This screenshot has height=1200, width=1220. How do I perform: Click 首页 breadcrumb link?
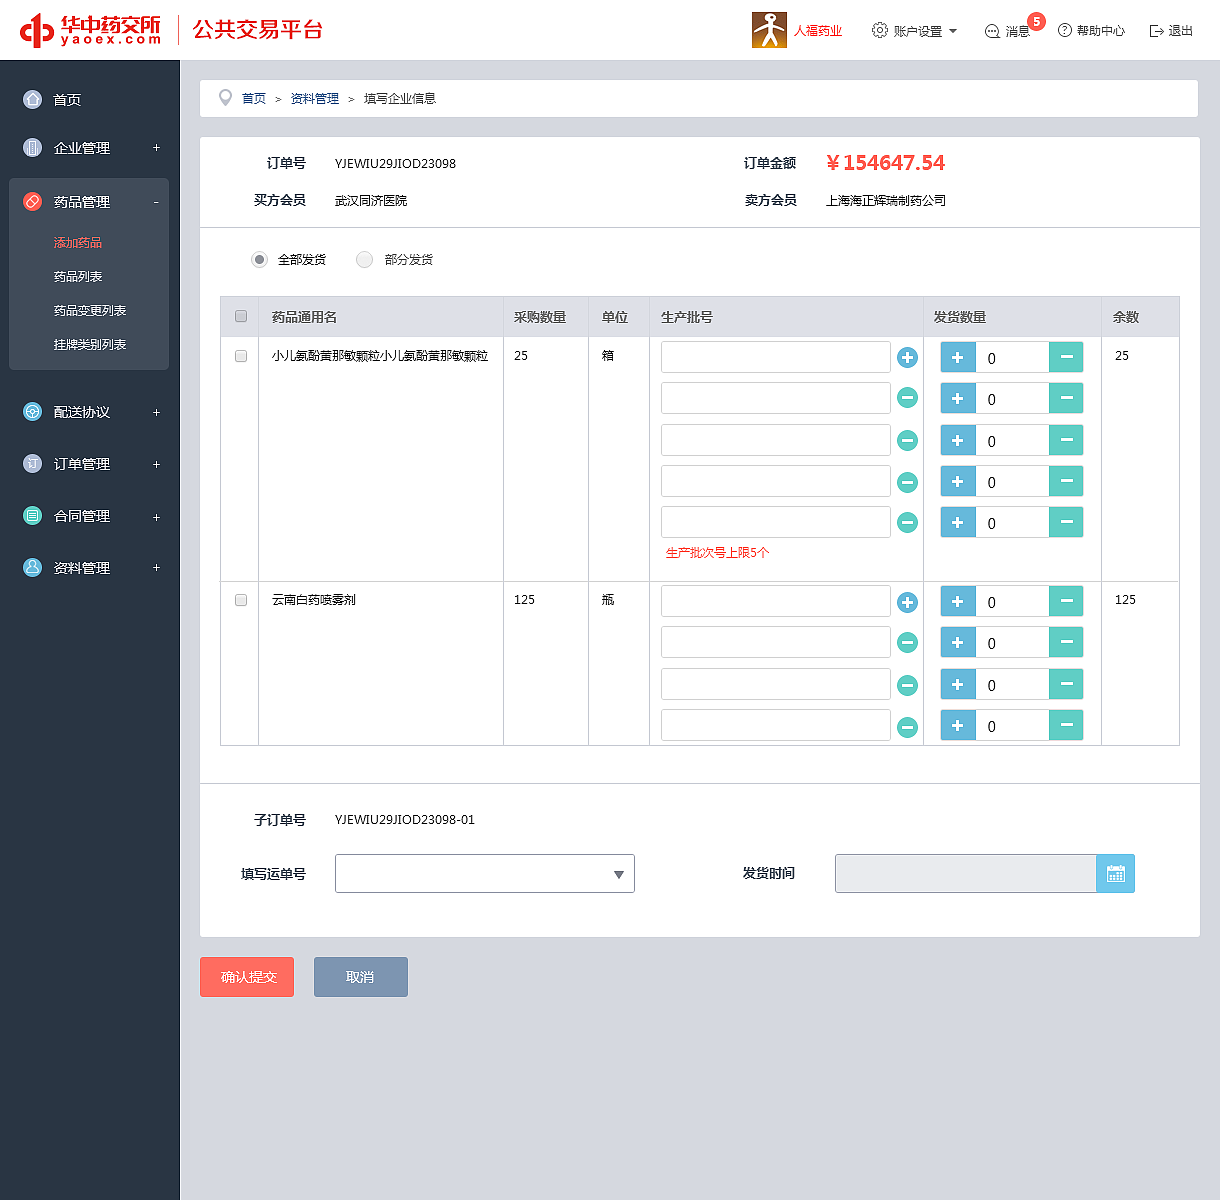(x=254, y=98)
